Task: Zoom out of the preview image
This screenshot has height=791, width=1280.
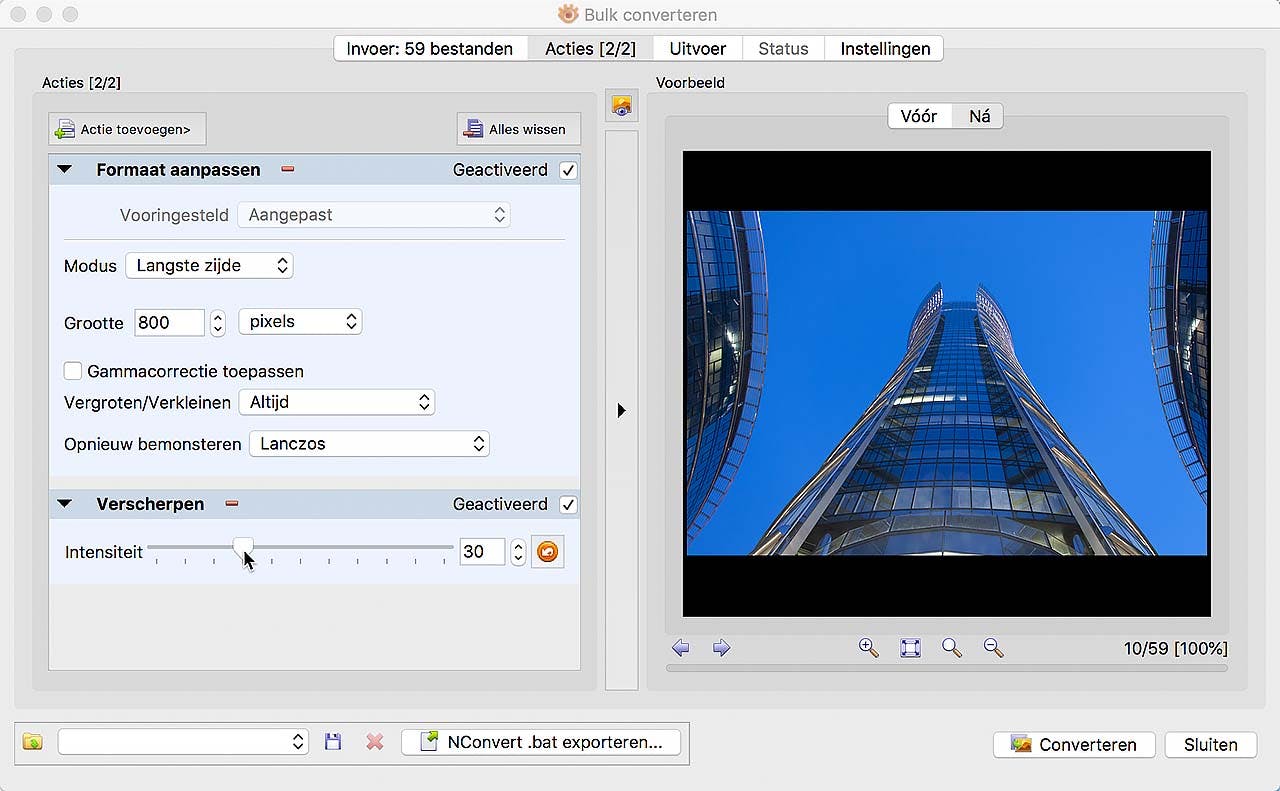Action: pyautogui.click(x=993, y=648)
